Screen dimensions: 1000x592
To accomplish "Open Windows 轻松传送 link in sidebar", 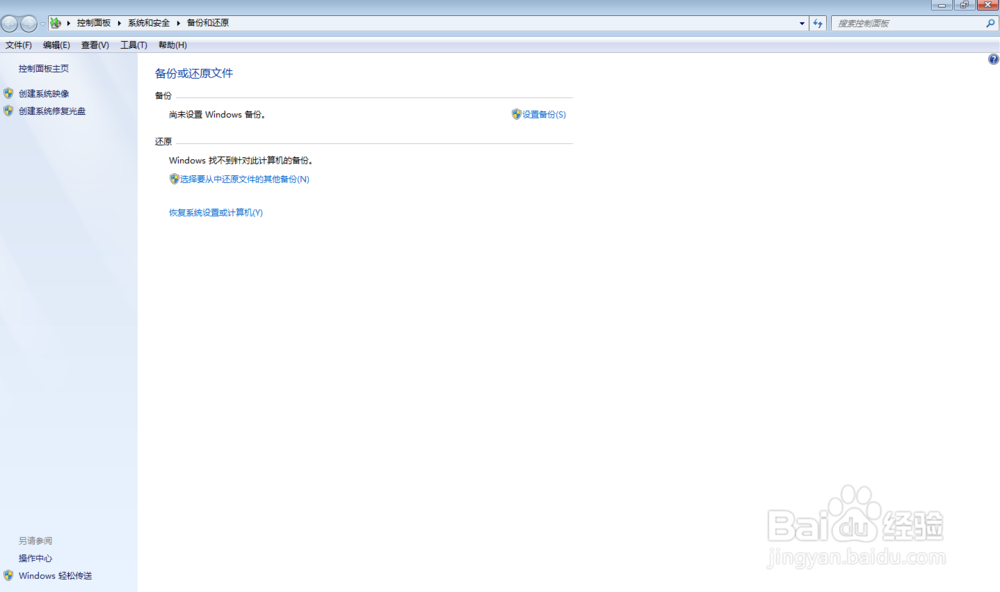I will tap(55, 575).
